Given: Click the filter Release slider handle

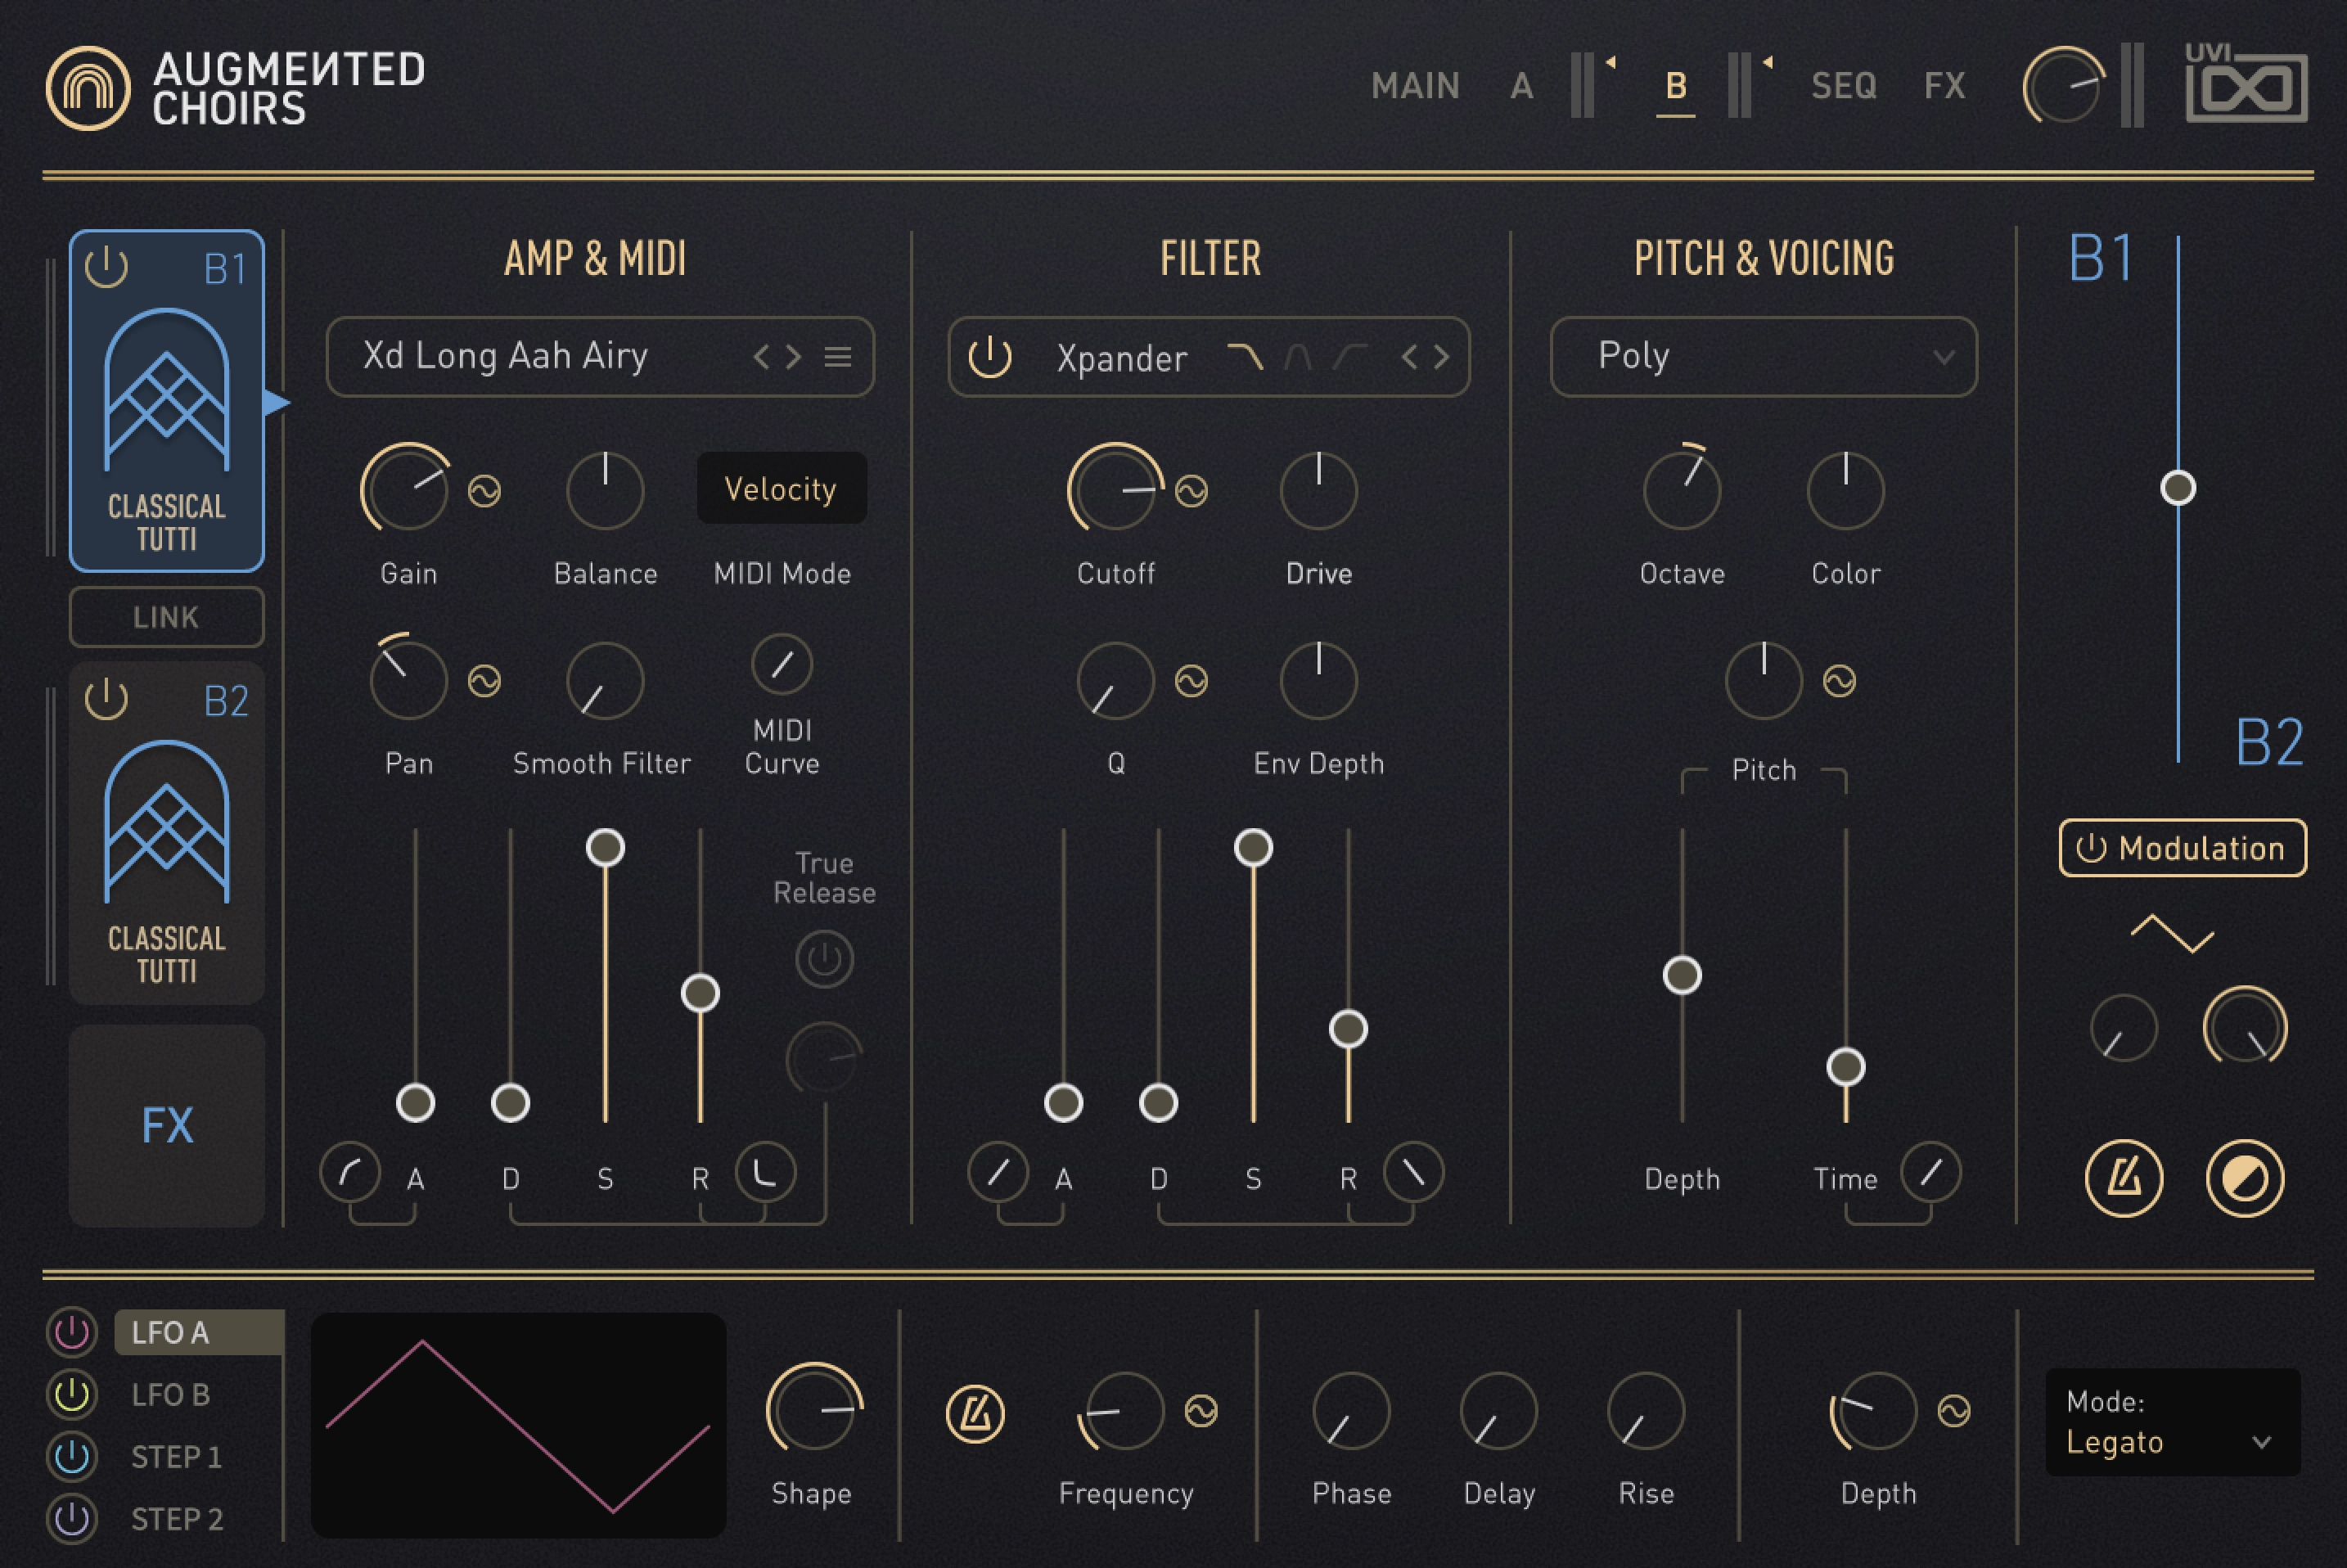Looking at the screenshot, I should pyautogui.click(x=1348, y=1029).
